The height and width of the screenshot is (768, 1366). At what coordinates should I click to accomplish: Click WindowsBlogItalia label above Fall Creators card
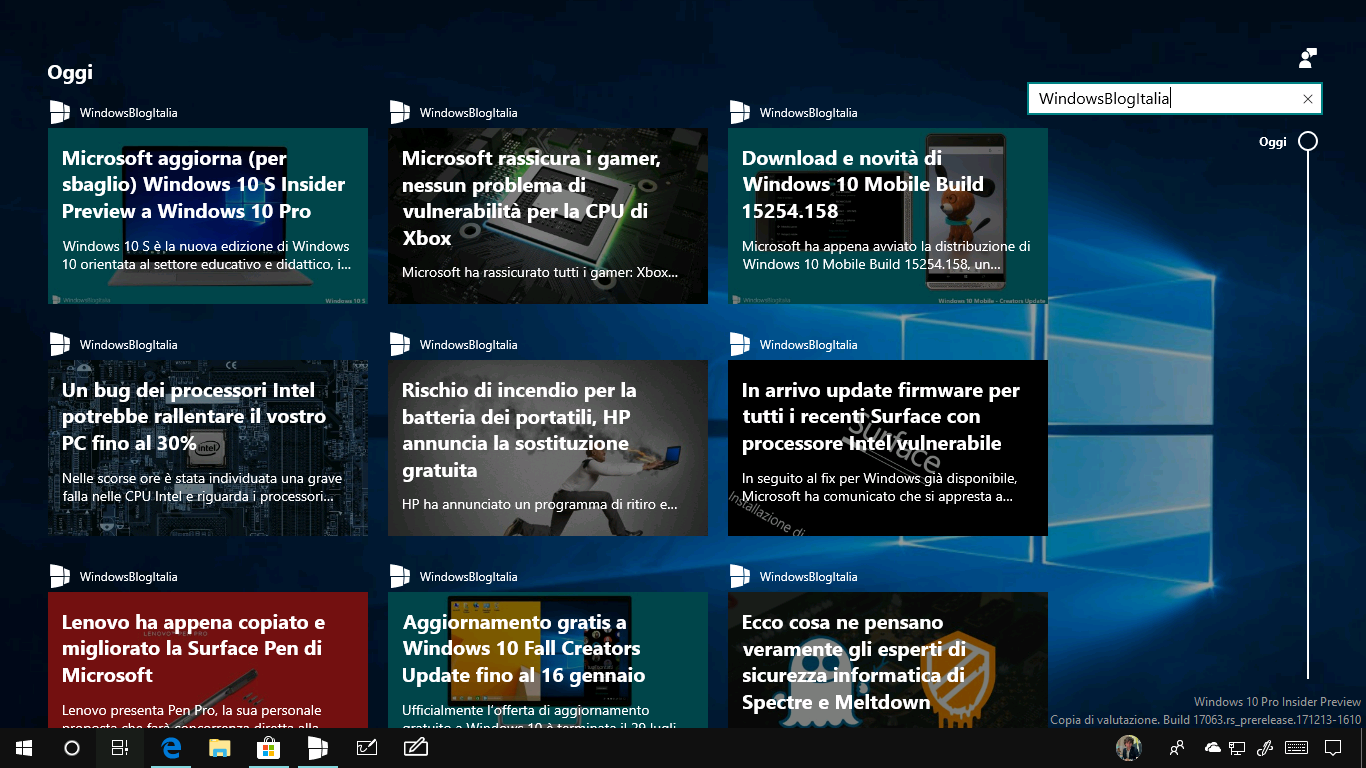click(x=468, y=577)
